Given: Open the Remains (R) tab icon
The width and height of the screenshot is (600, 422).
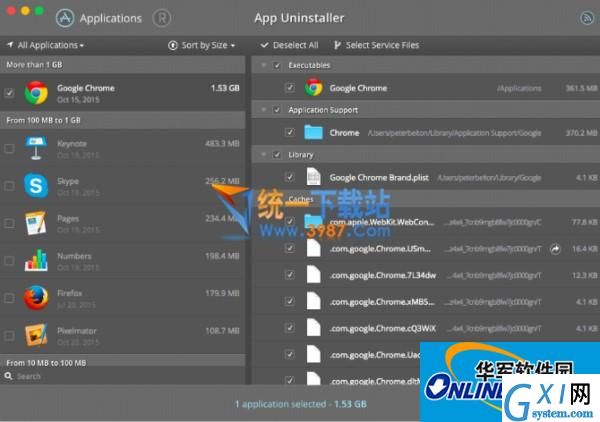Looking at the screenshot, I should [x=161, y=18].
